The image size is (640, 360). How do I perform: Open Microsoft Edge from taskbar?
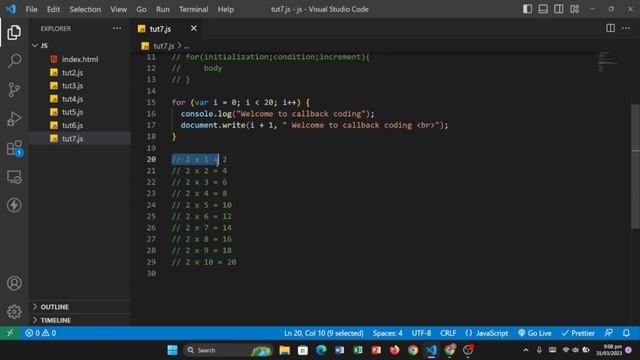coord(321,350)
